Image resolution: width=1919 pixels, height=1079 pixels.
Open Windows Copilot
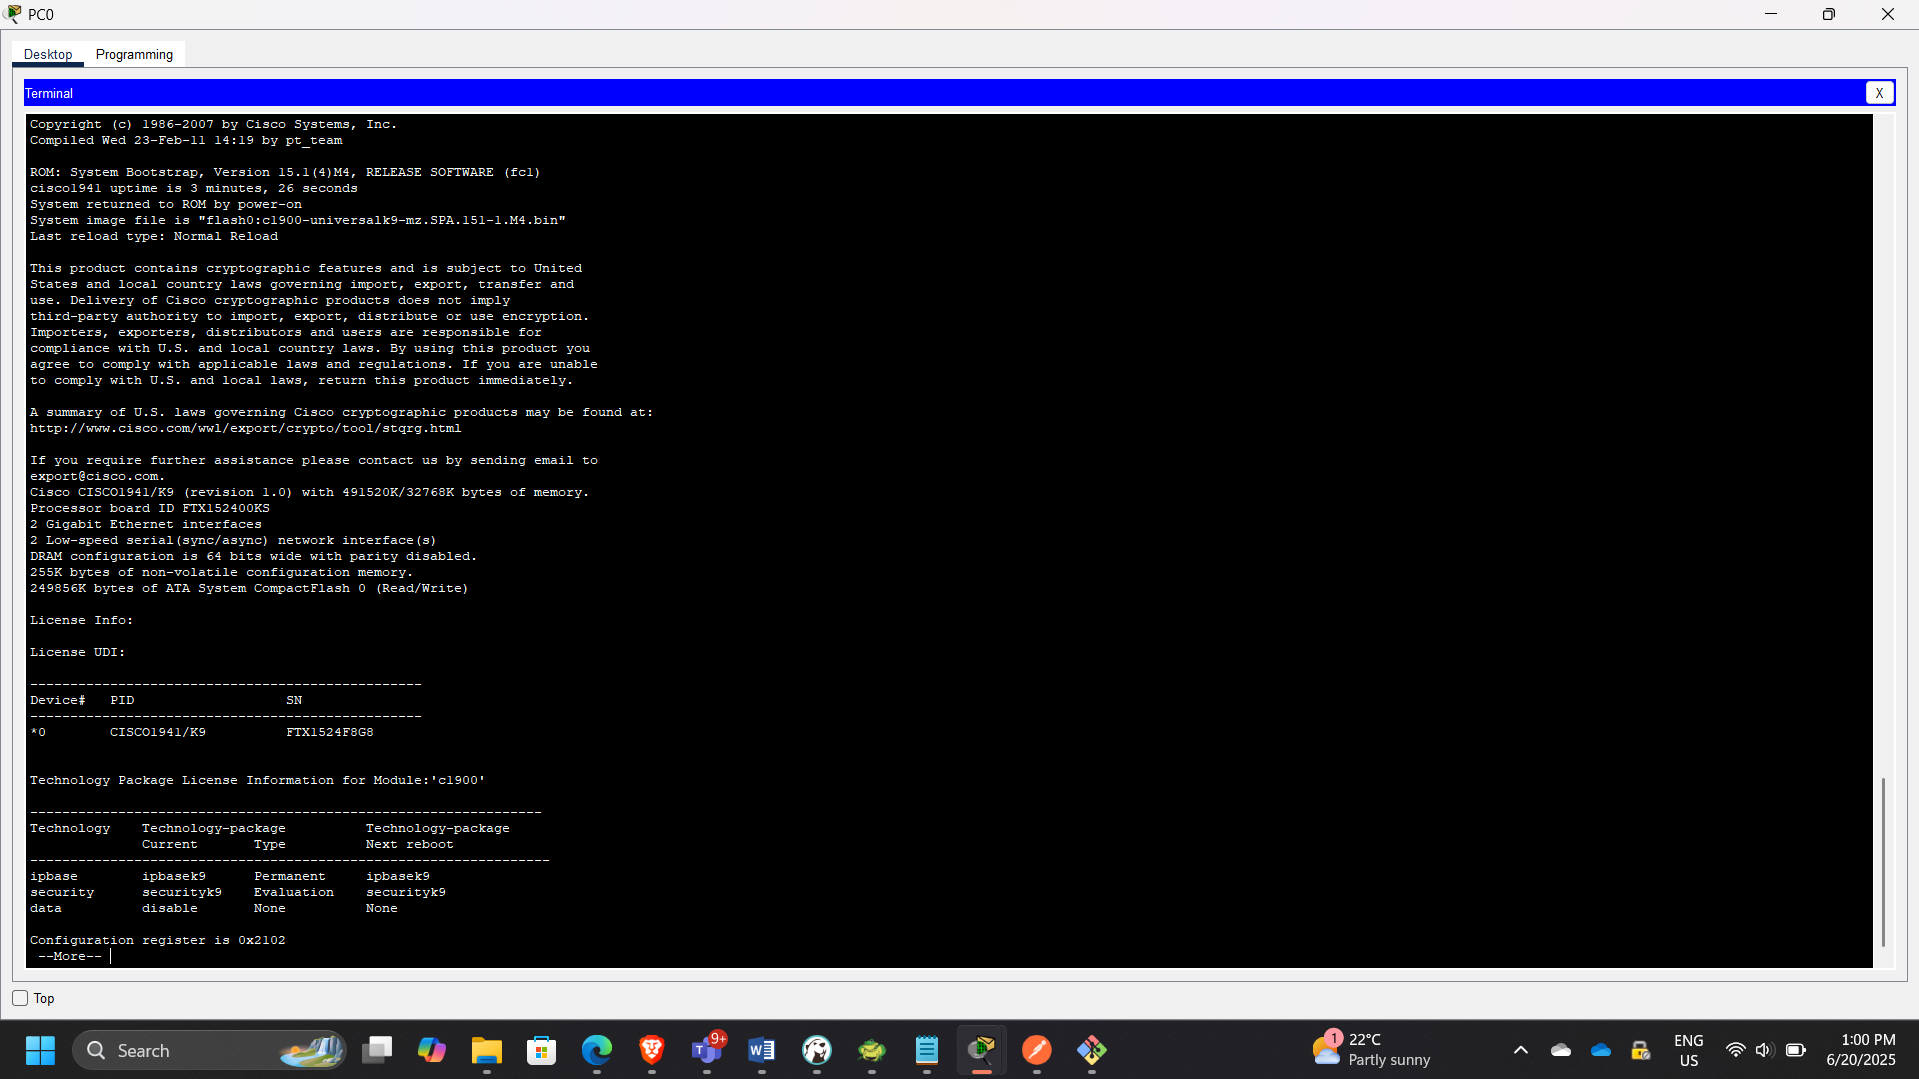(432, 1050)
